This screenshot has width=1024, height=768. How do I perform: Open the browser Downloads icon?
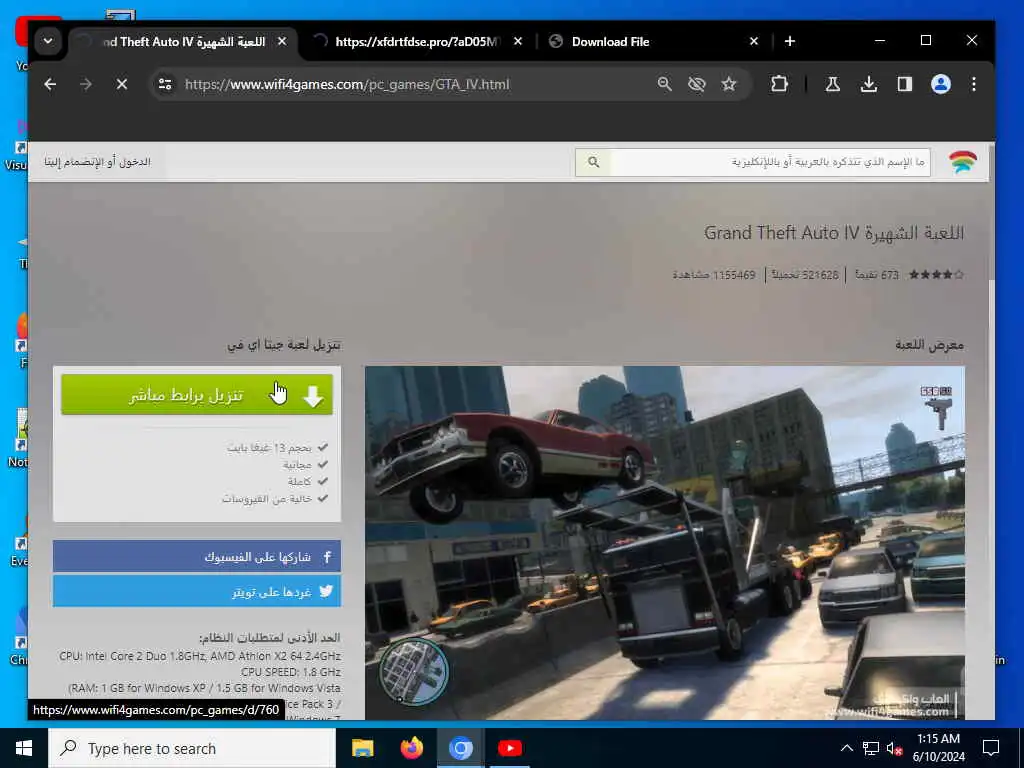pos(869,84)
